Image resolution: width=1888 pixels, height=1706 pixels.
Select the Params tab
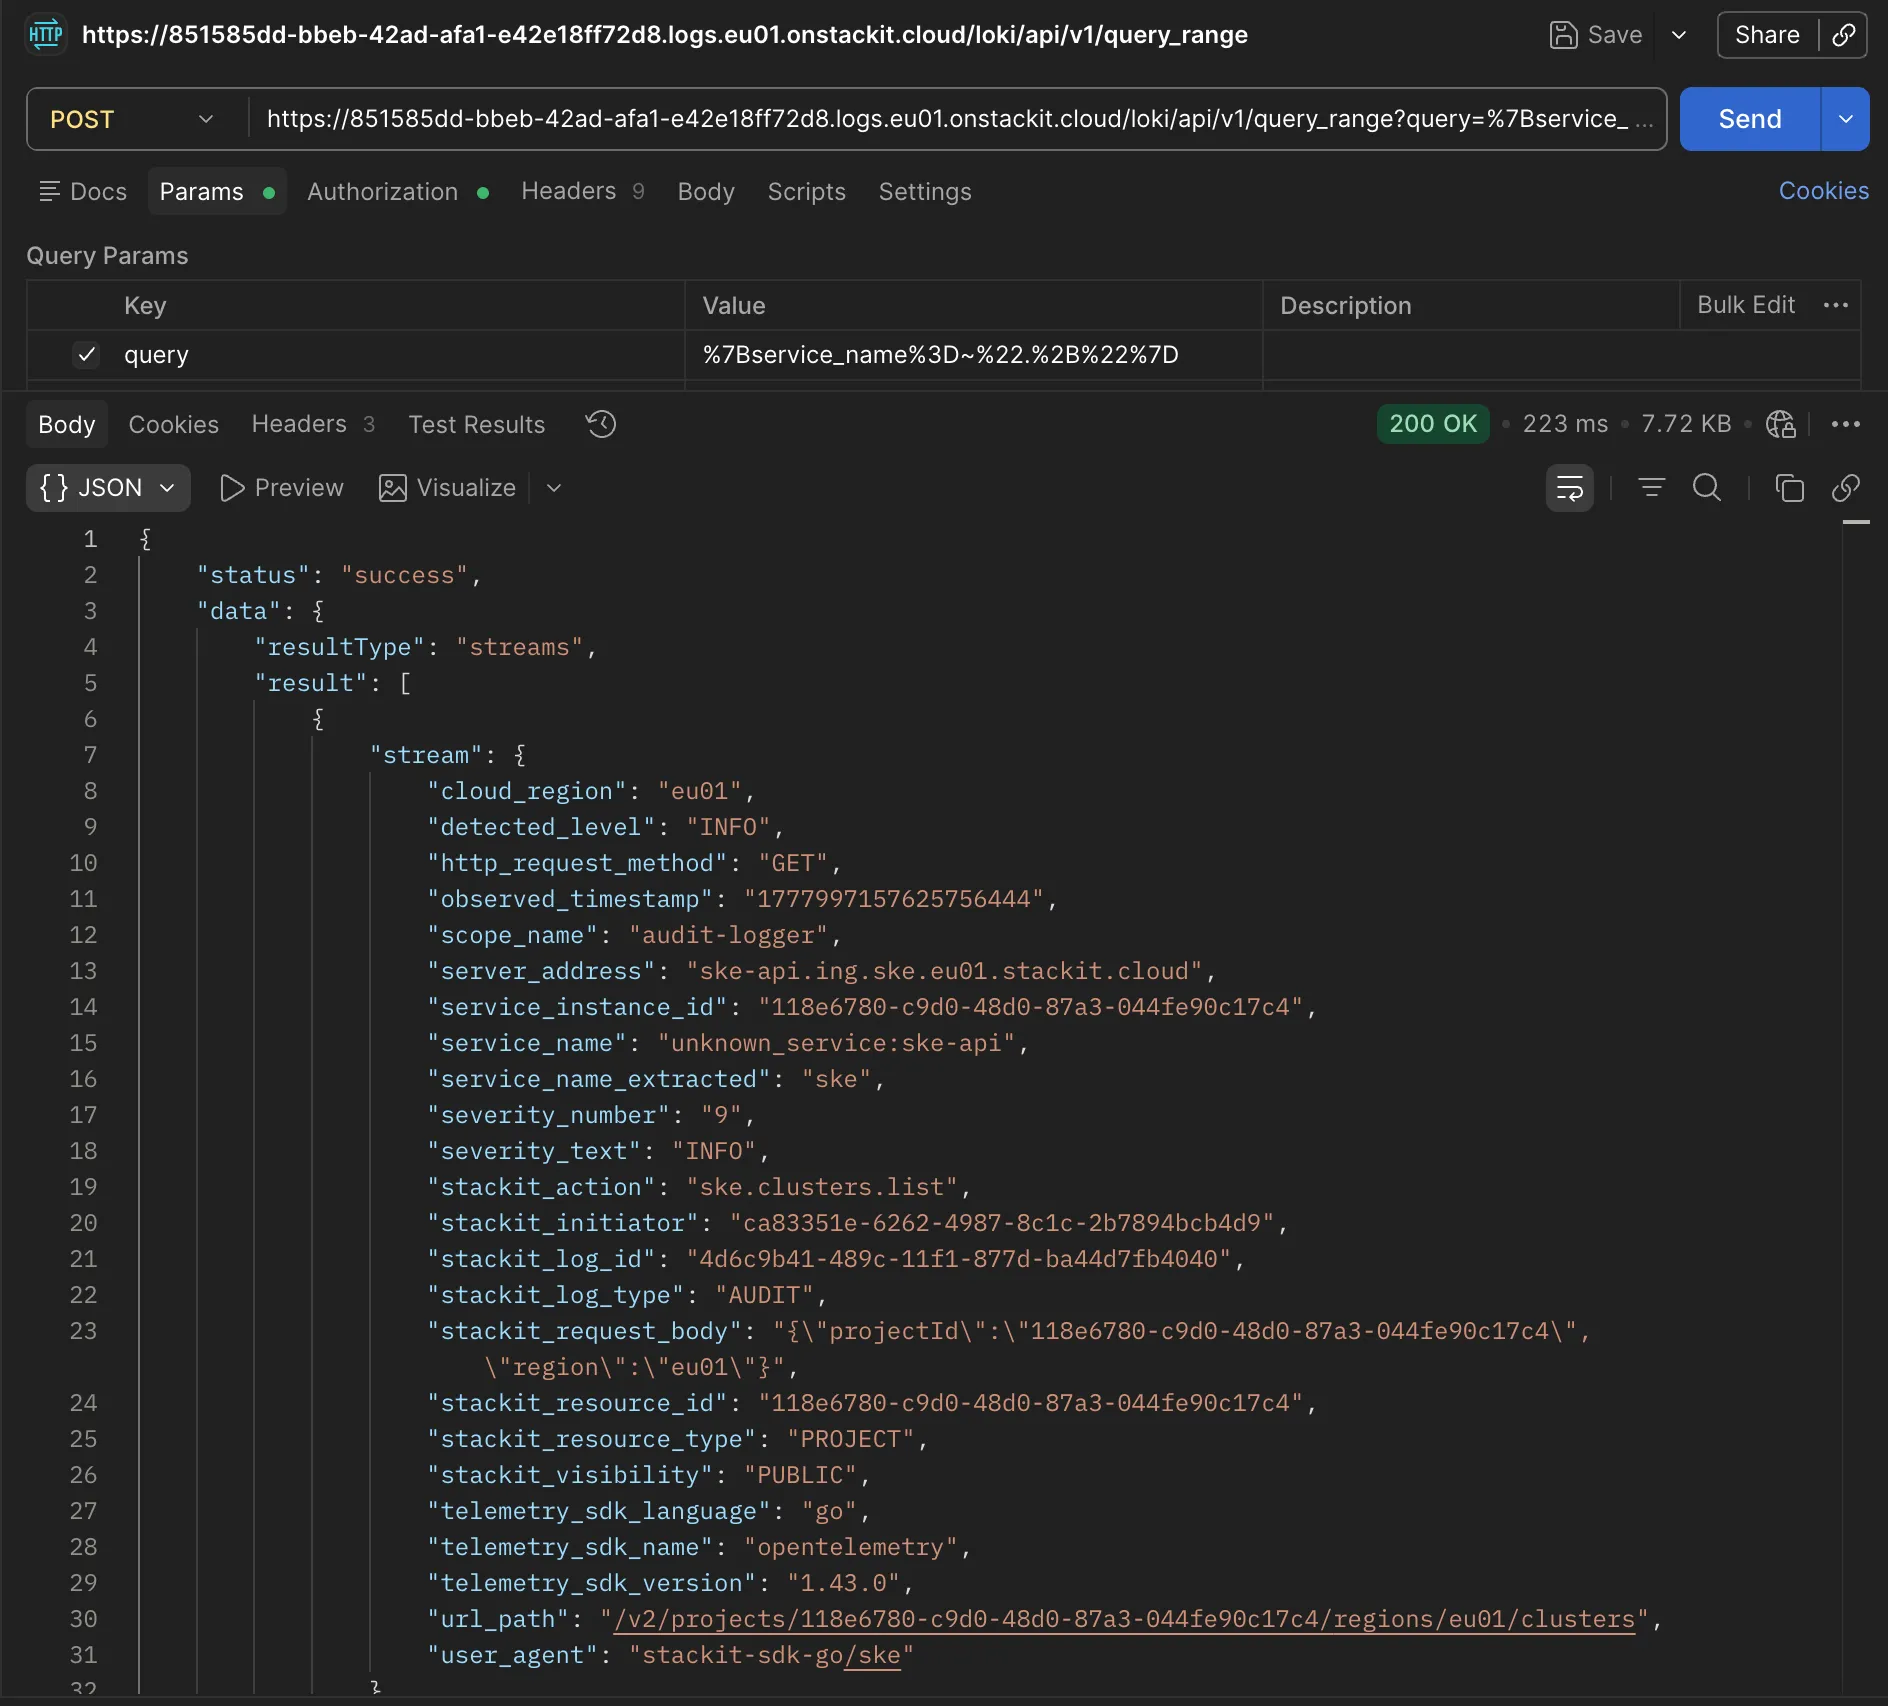click(x=217, y=191)
